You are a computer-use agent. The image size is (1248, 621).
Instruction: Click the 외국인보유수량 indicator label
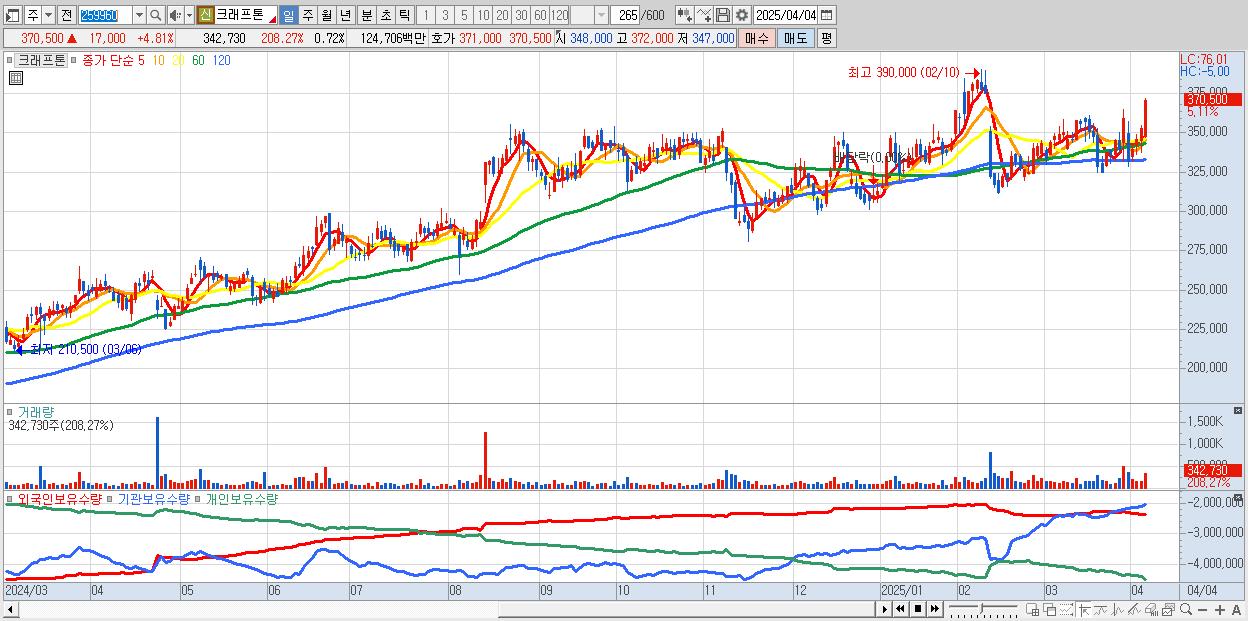58,498
